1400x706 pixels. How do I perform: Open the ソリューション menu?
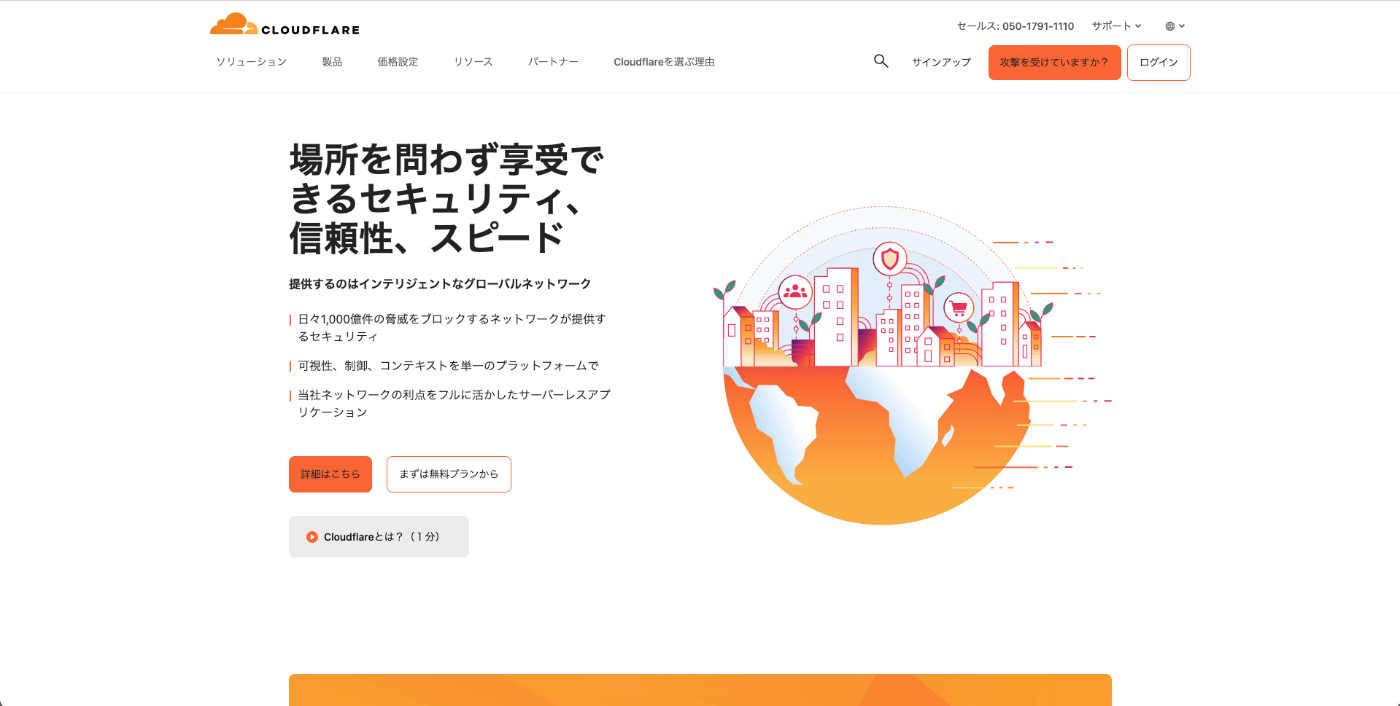click(x=251, y=62)
